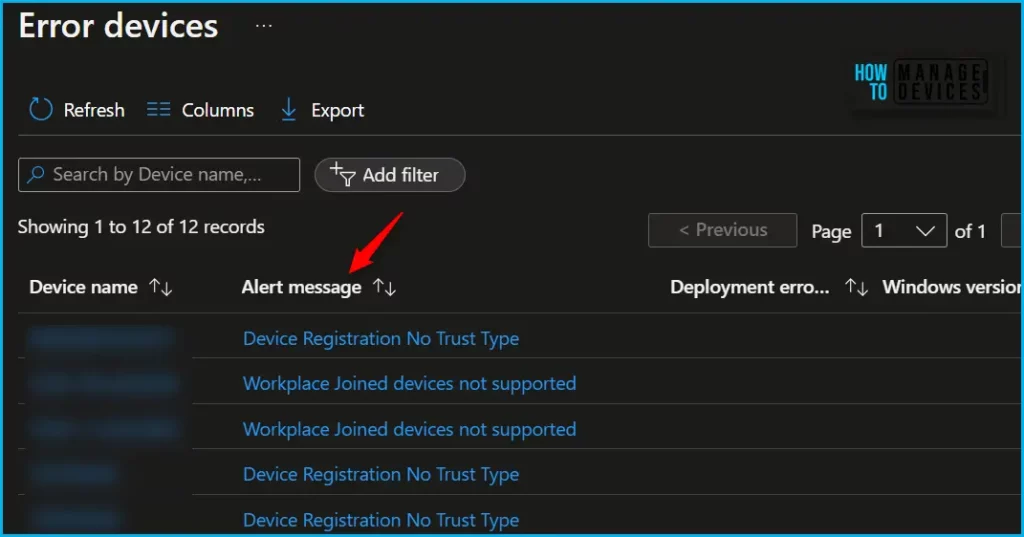Screen dimensions: 1024x537
Task: Open first Workplace Joined devices not supported link
Action: click(x=409, y=383)
